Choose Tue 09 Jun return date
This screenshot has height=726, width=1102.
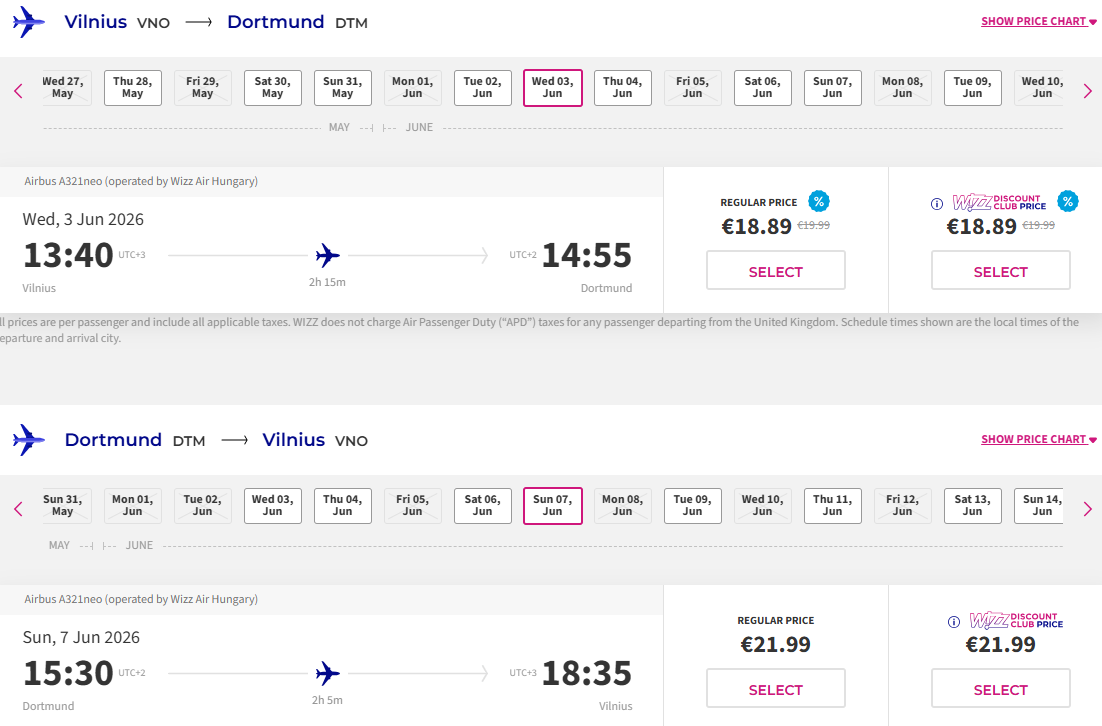coord(693,506)
